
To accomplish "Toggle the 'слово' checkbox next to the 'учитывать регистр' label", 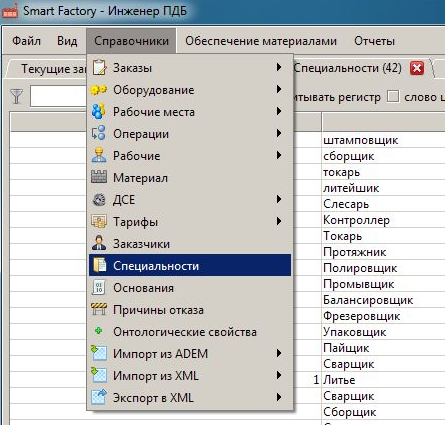I will pyautogui.click(x=393, y=97).
